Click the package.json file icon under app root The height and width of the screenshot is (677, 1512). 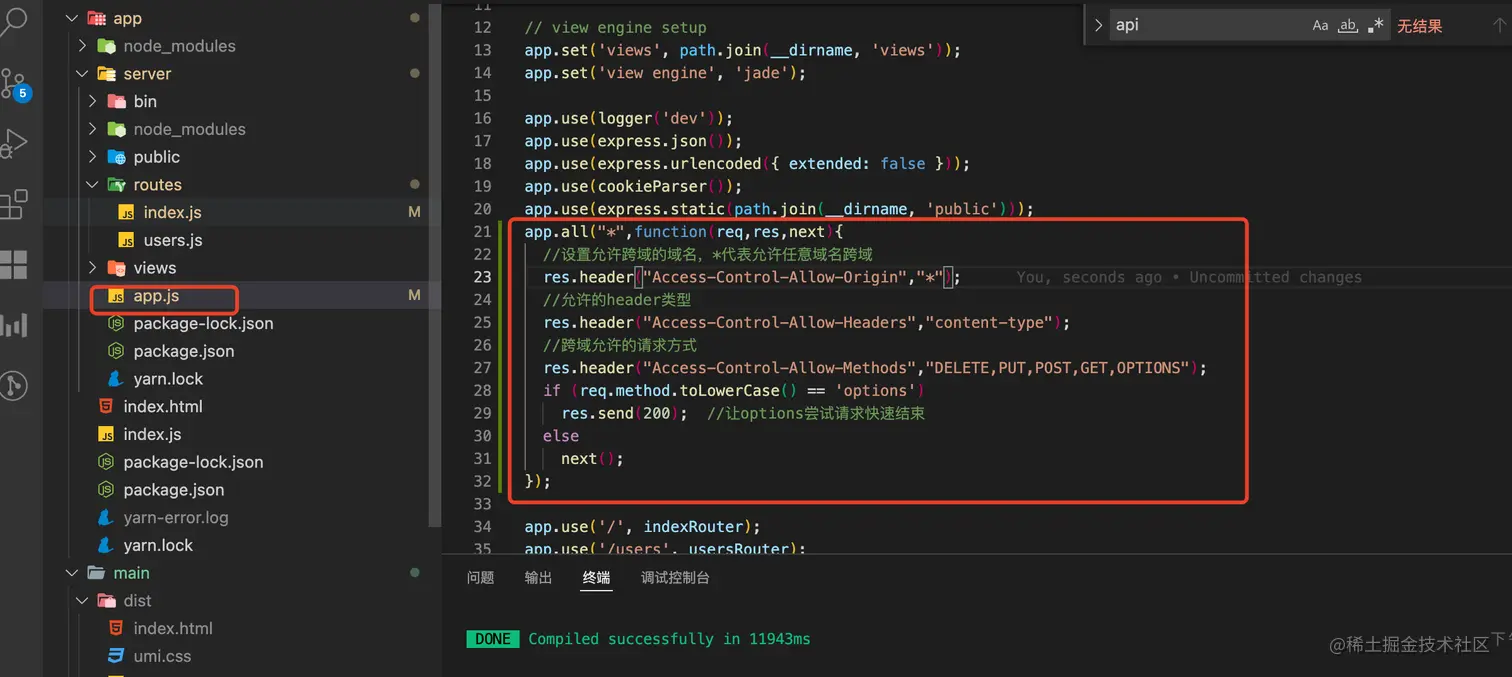click(x=105, y=490)
